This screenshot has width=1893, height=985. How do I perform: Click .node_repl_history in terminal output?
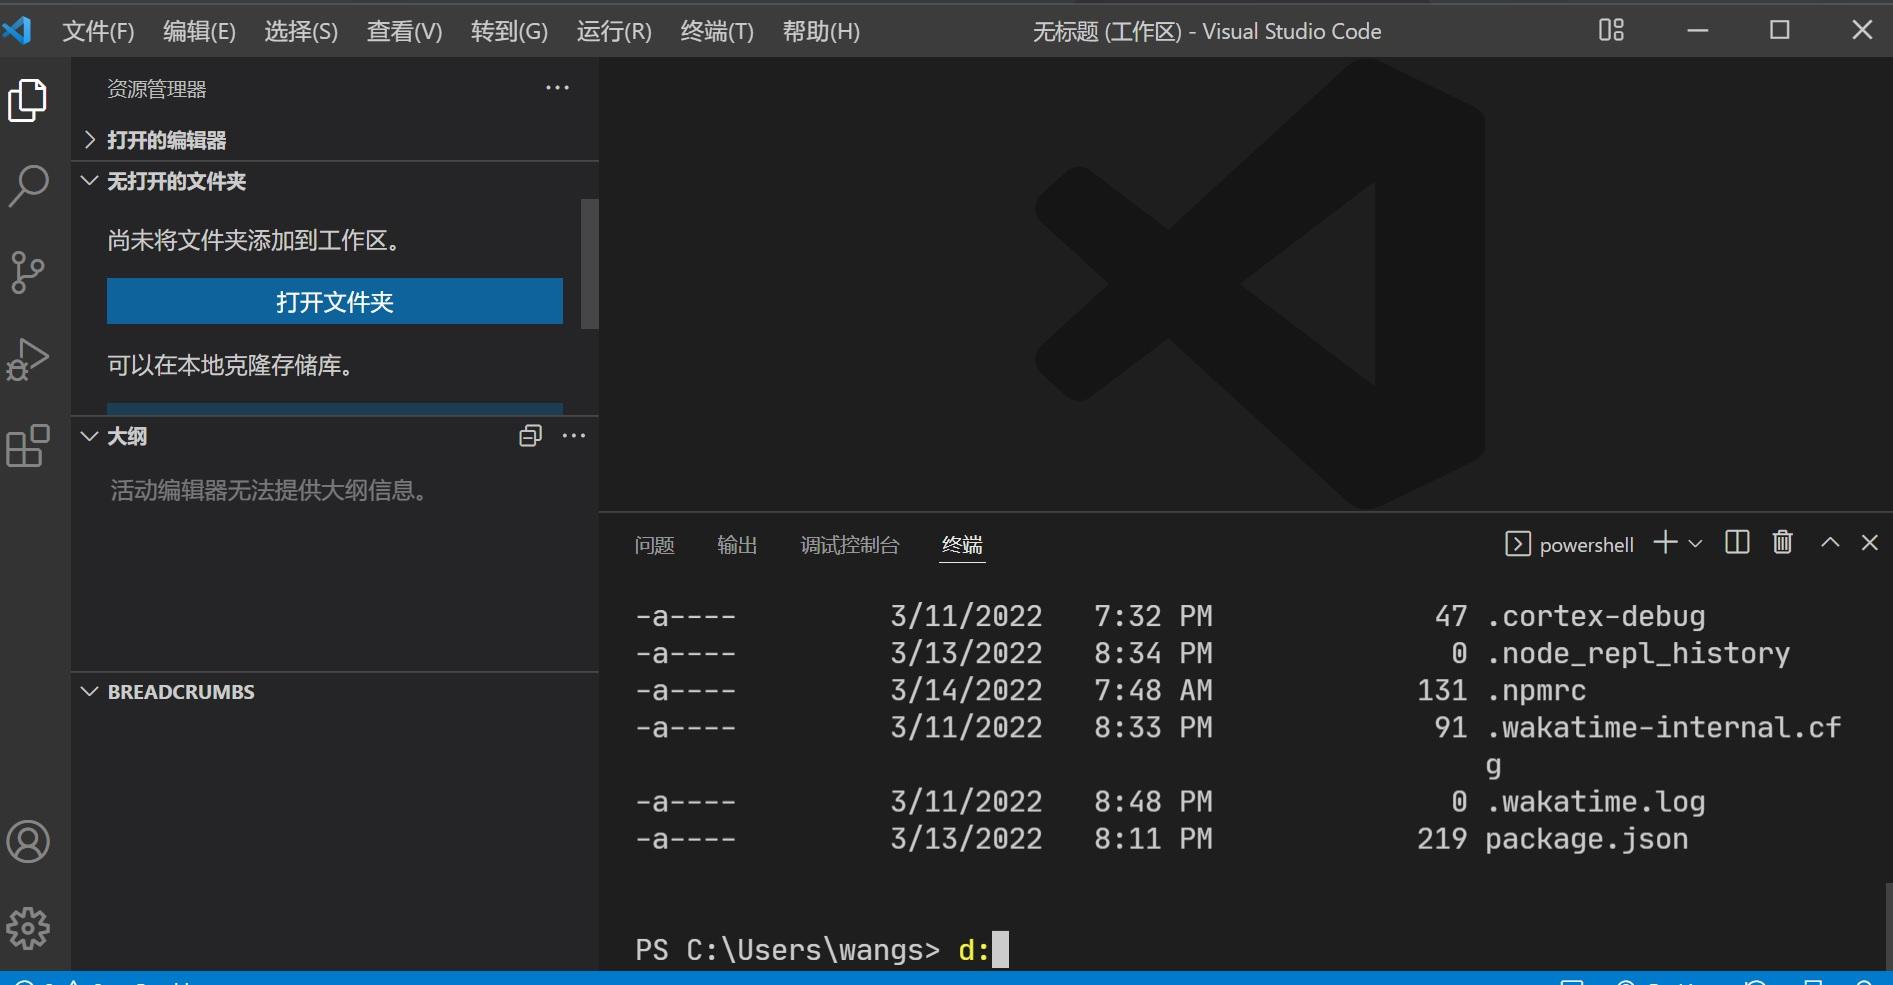coord(1638,653)
